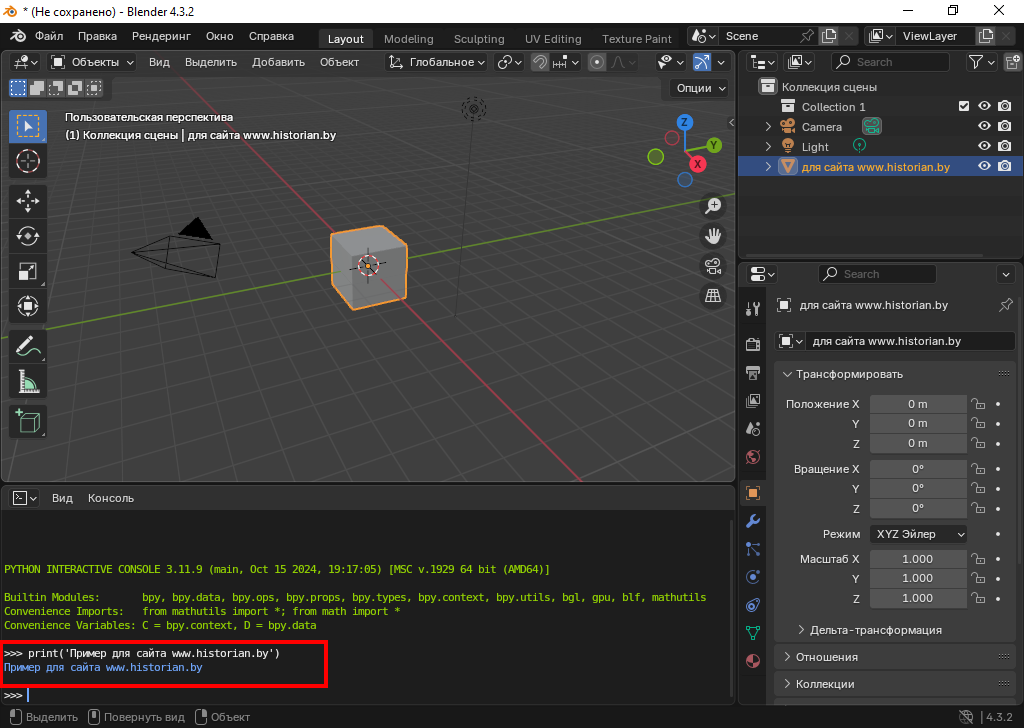This screenshot has width=1024, height=728.
Task: Select the Rotate tool
Action: (x=28, y=236)
